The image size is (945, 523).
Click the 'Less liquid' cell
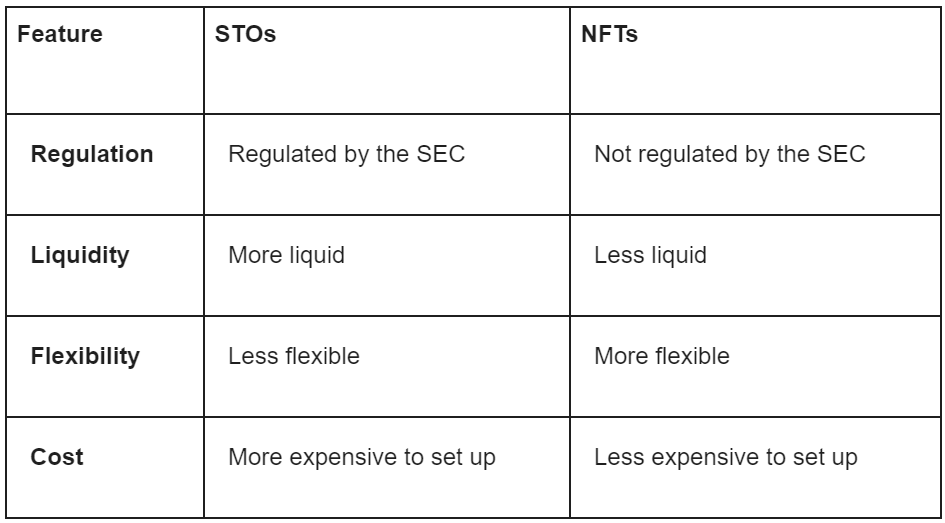pyautogui.click(x=755, y=265)
